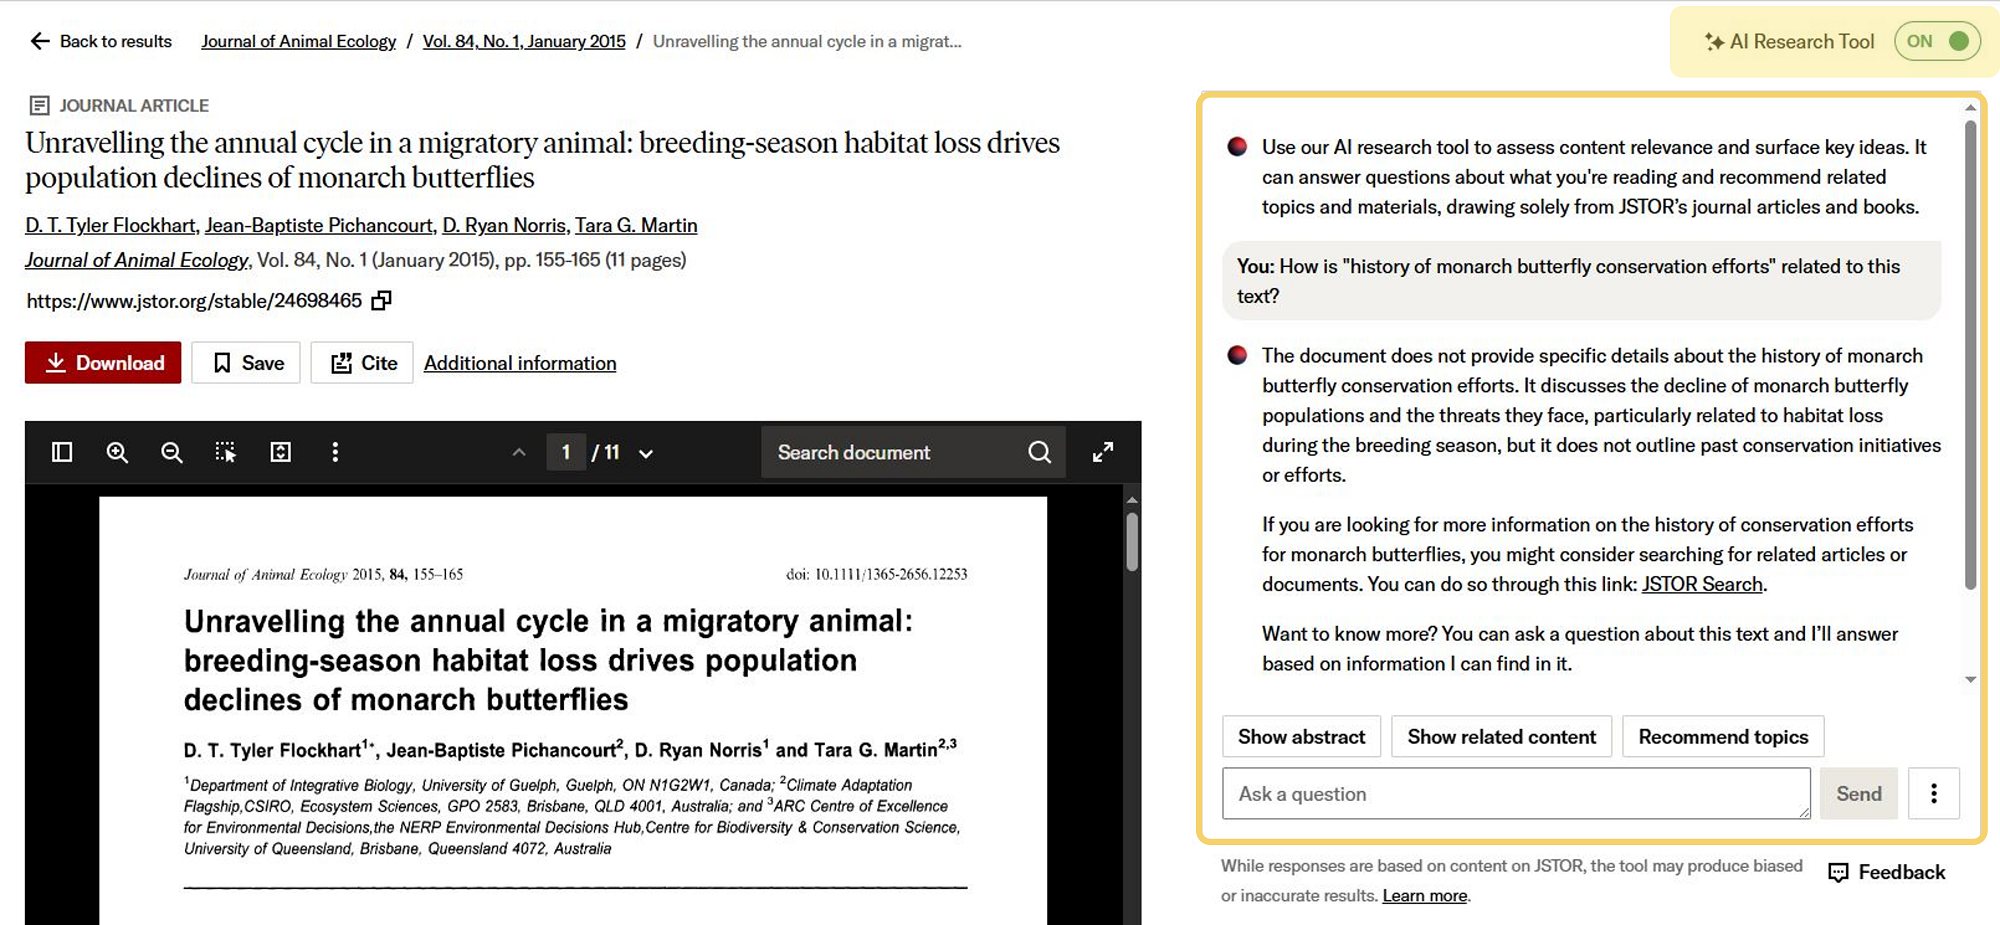Click the PDF viewer scrollbar thumb
The height and width of the screenshot is (925, 2000).
(x=1132, y=541)
